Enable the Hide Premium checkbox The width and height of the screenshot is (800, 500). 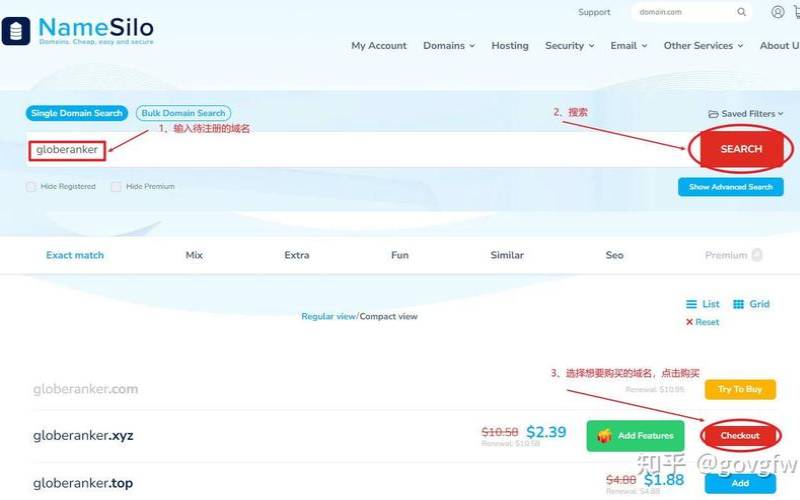116,187
